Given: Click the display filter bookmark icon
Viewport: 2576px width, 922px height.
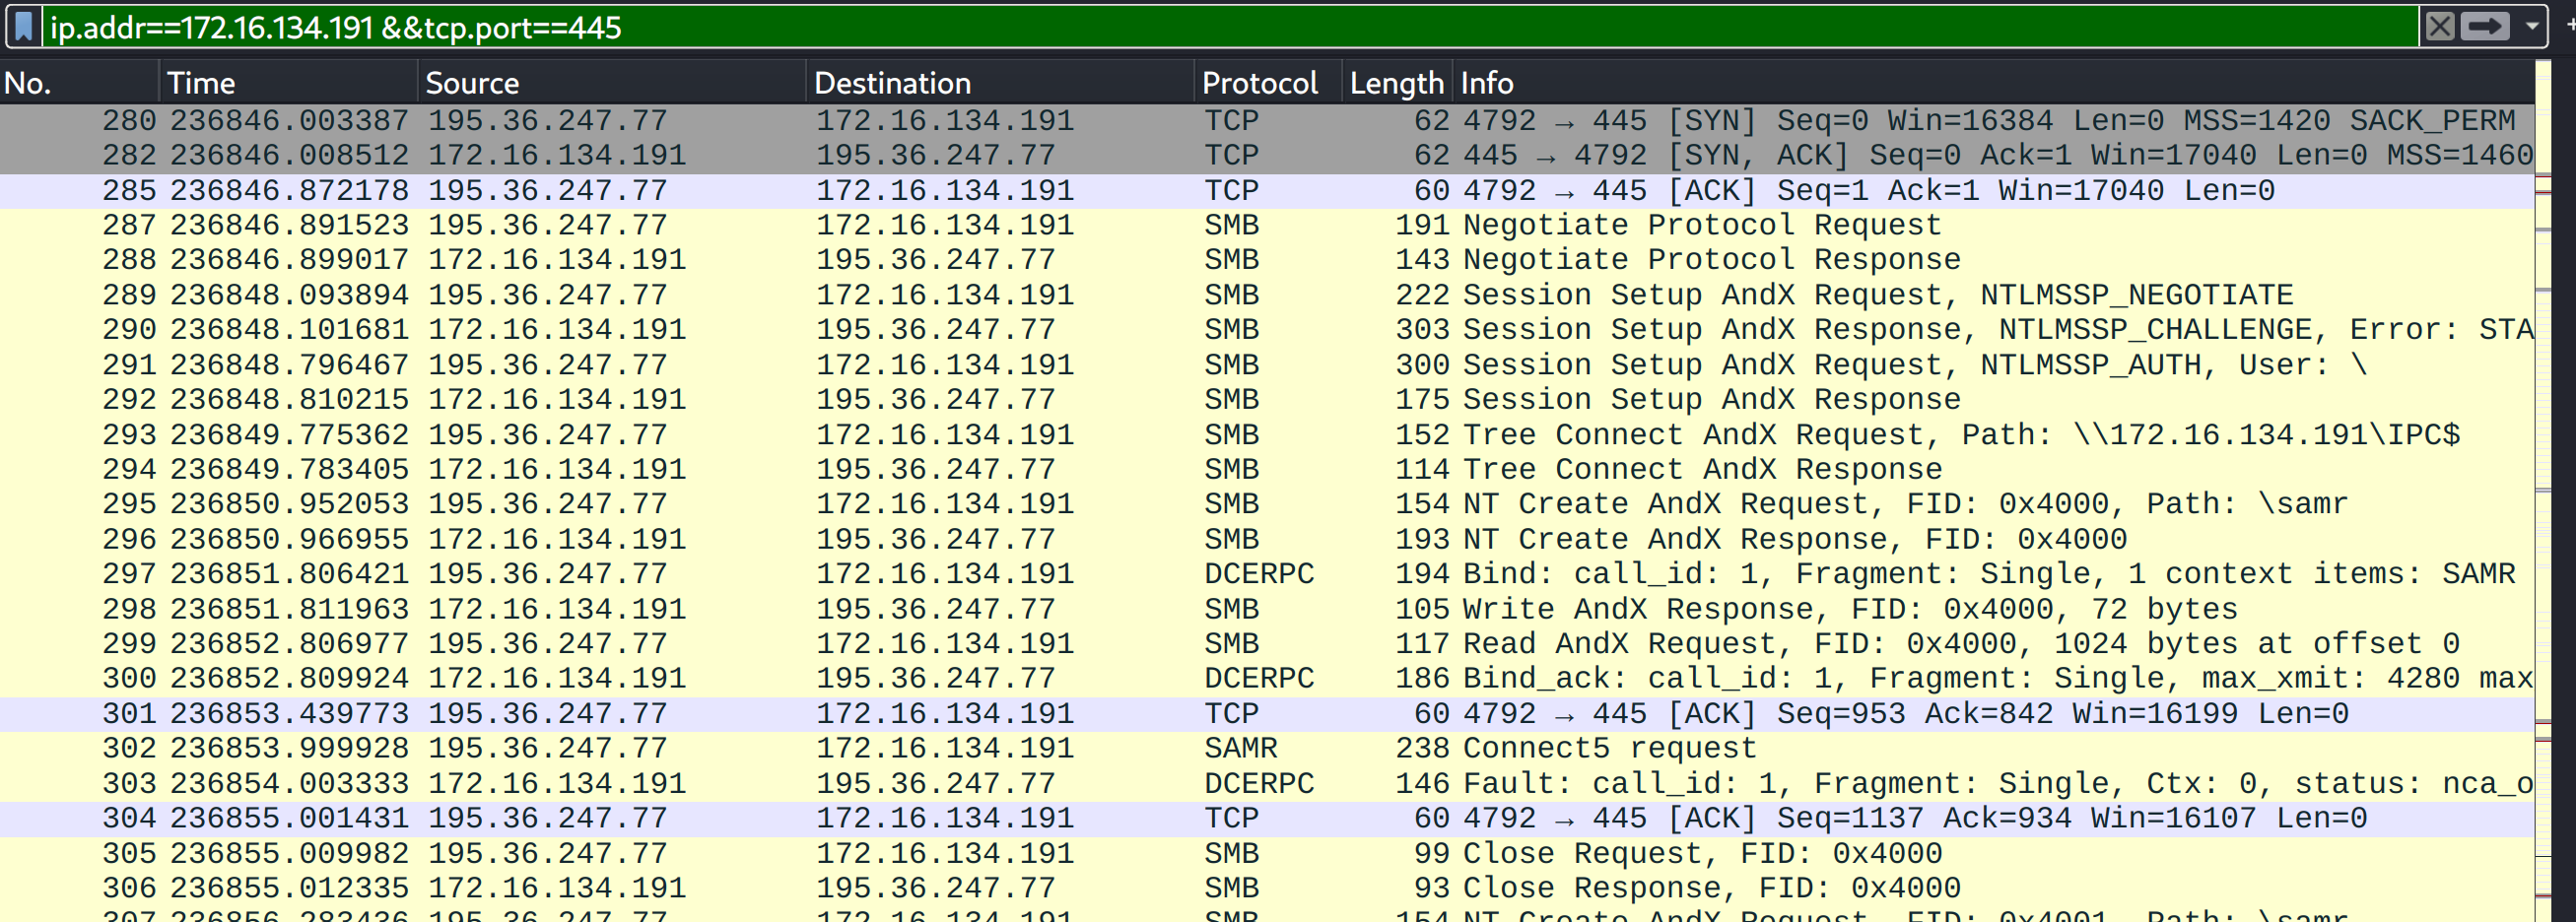Looking at the screenshot, I should point(24,26).
